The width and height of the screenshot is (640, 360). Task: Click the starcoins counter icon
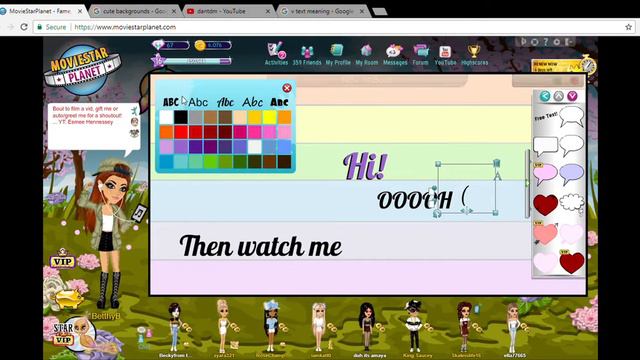(200, 45)
